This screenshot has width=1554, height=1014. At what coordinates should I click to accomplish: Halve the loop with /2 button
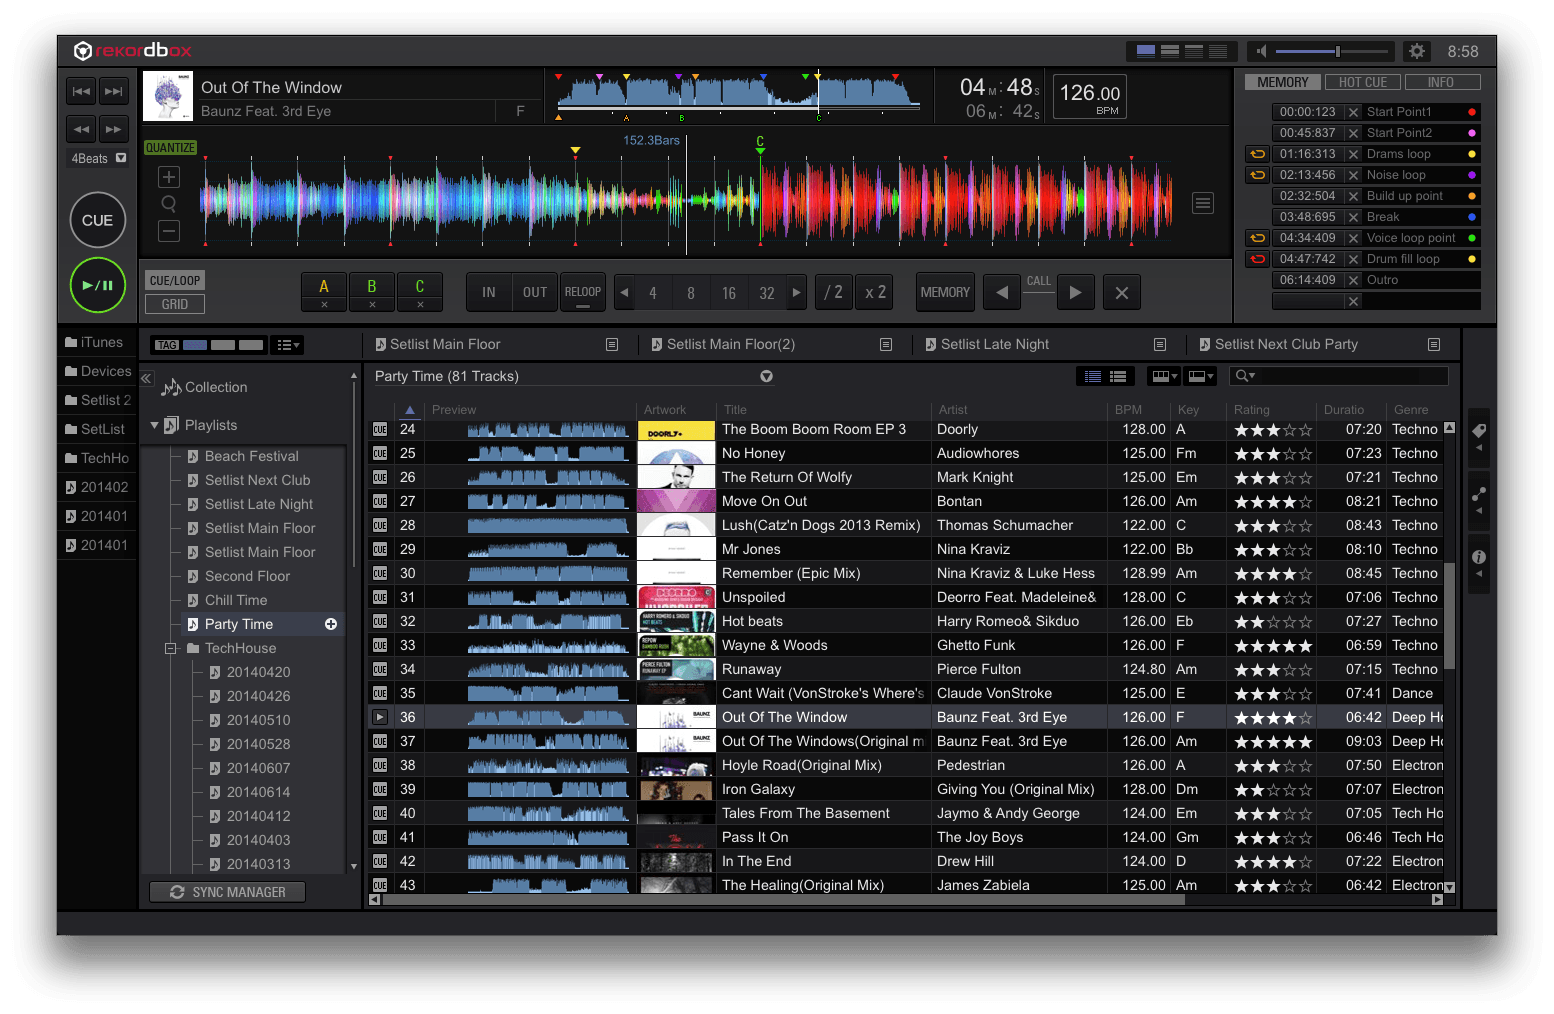(834, 293)
